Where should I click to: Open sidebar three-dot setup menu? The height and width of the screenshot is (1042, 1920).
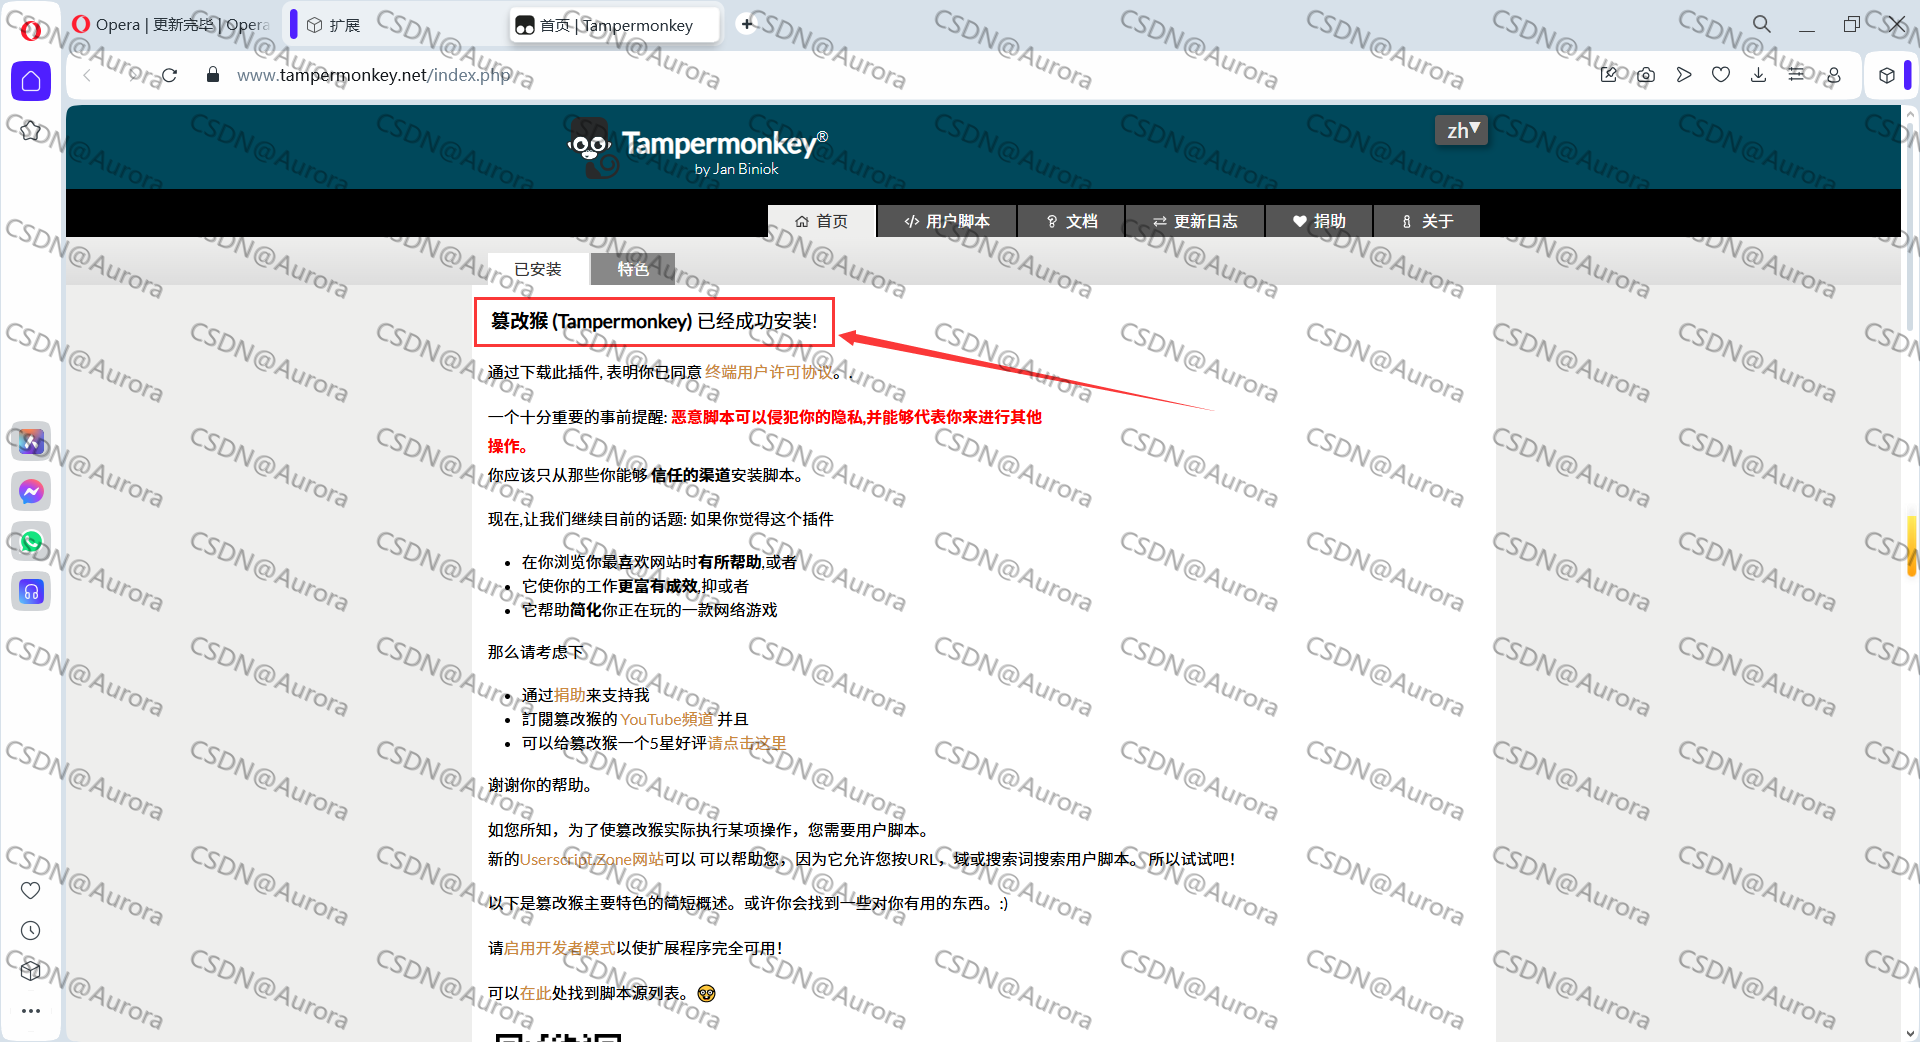[31, 1011]
